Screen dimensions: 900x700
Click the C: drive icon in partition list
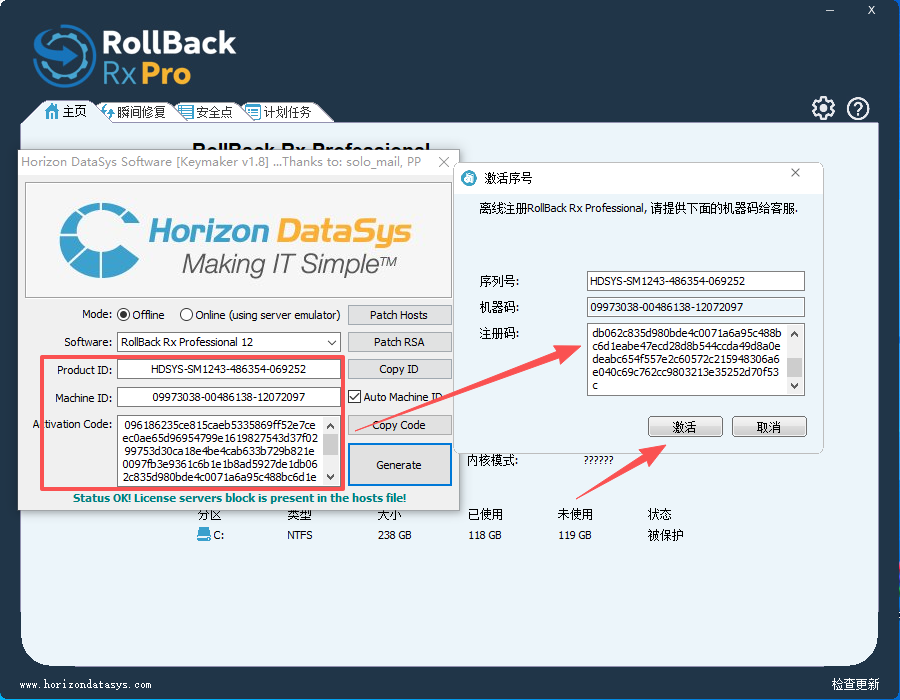[x=204, y=535]
